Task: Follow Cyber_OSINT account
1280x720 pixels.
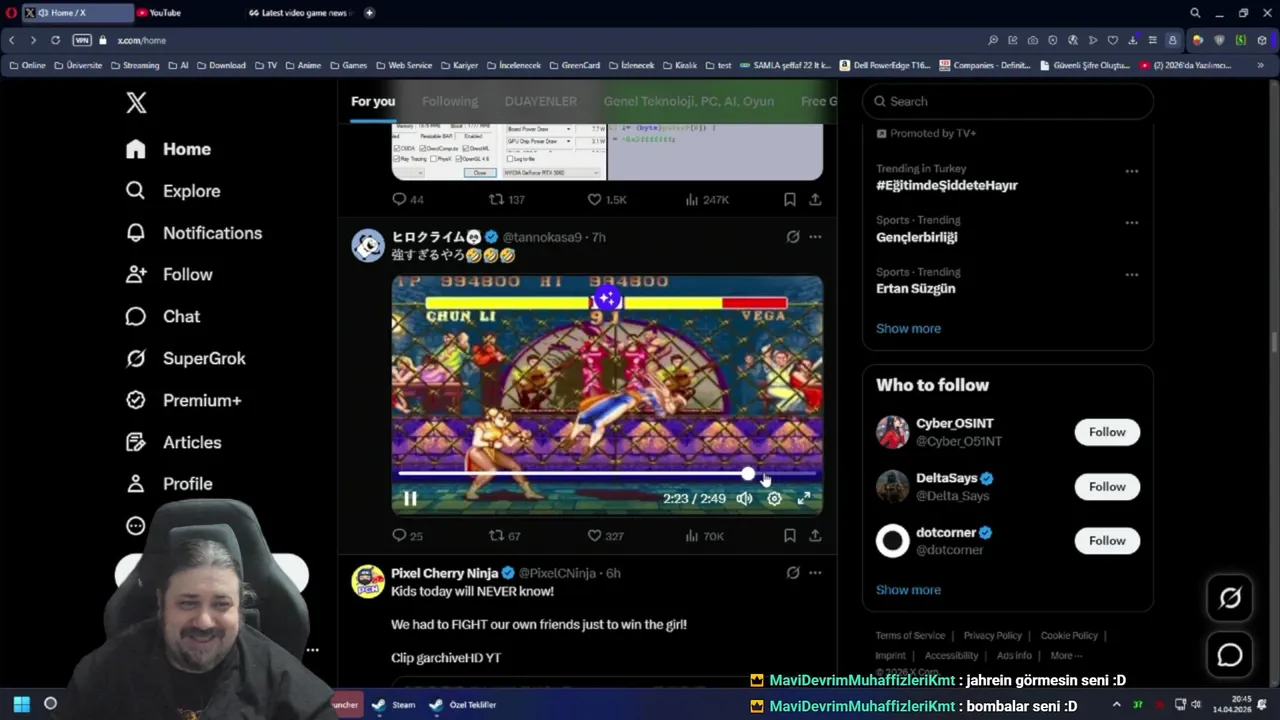Action: (1107, 432)
